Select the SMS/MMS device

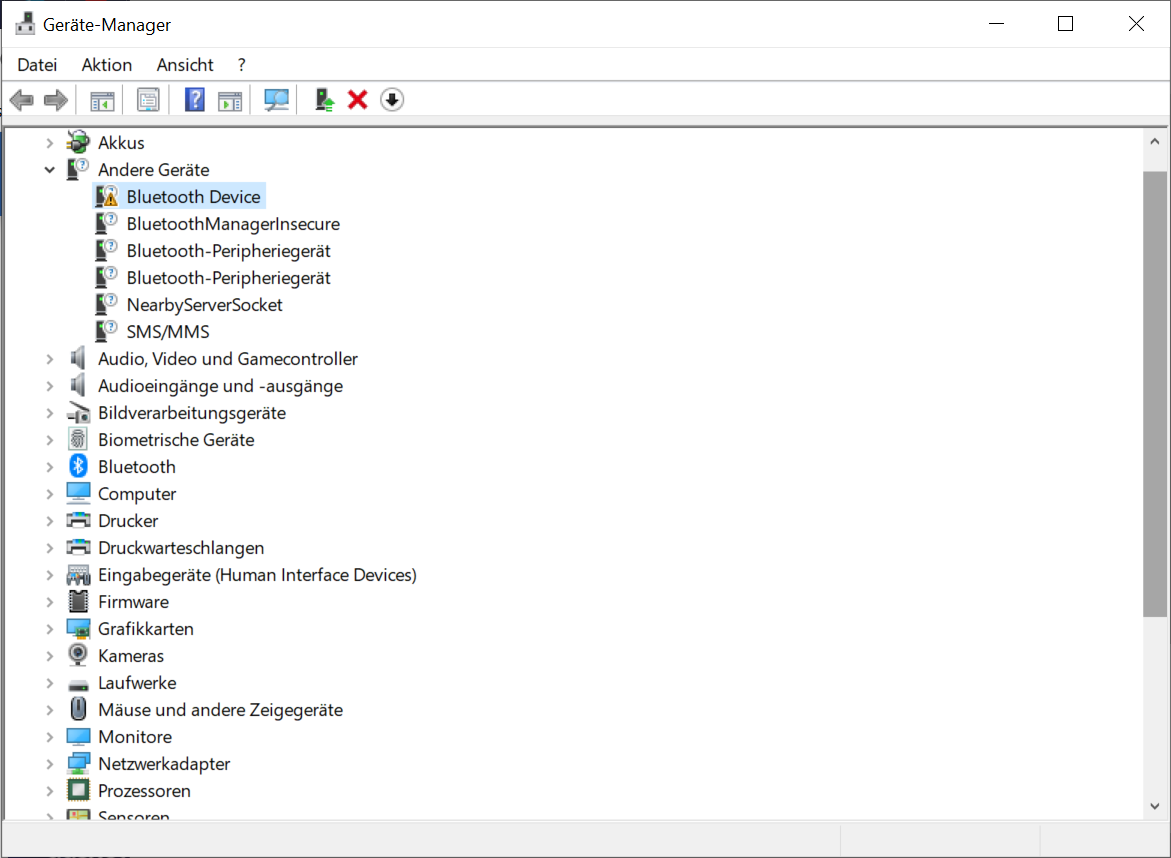[168, 332]
